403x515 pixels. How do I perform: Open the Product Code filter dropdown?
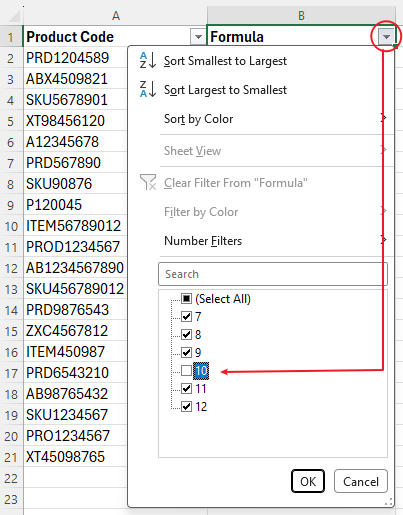(x=198, y=36)
